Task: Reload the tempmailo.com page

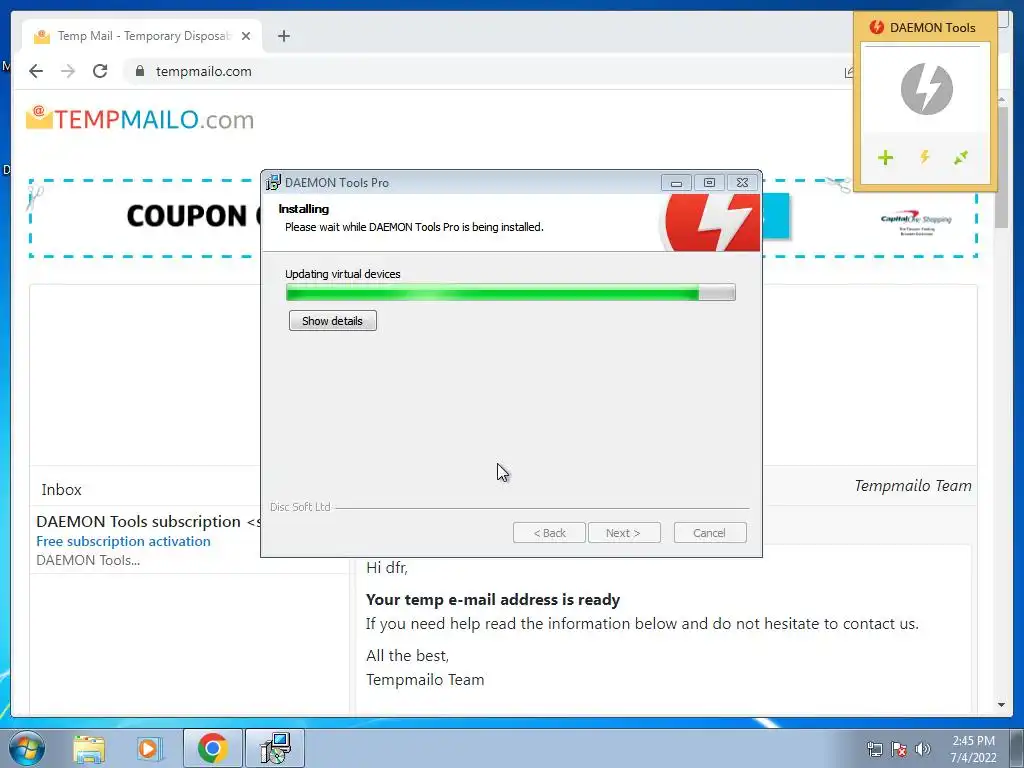Action: click(100, 71)
